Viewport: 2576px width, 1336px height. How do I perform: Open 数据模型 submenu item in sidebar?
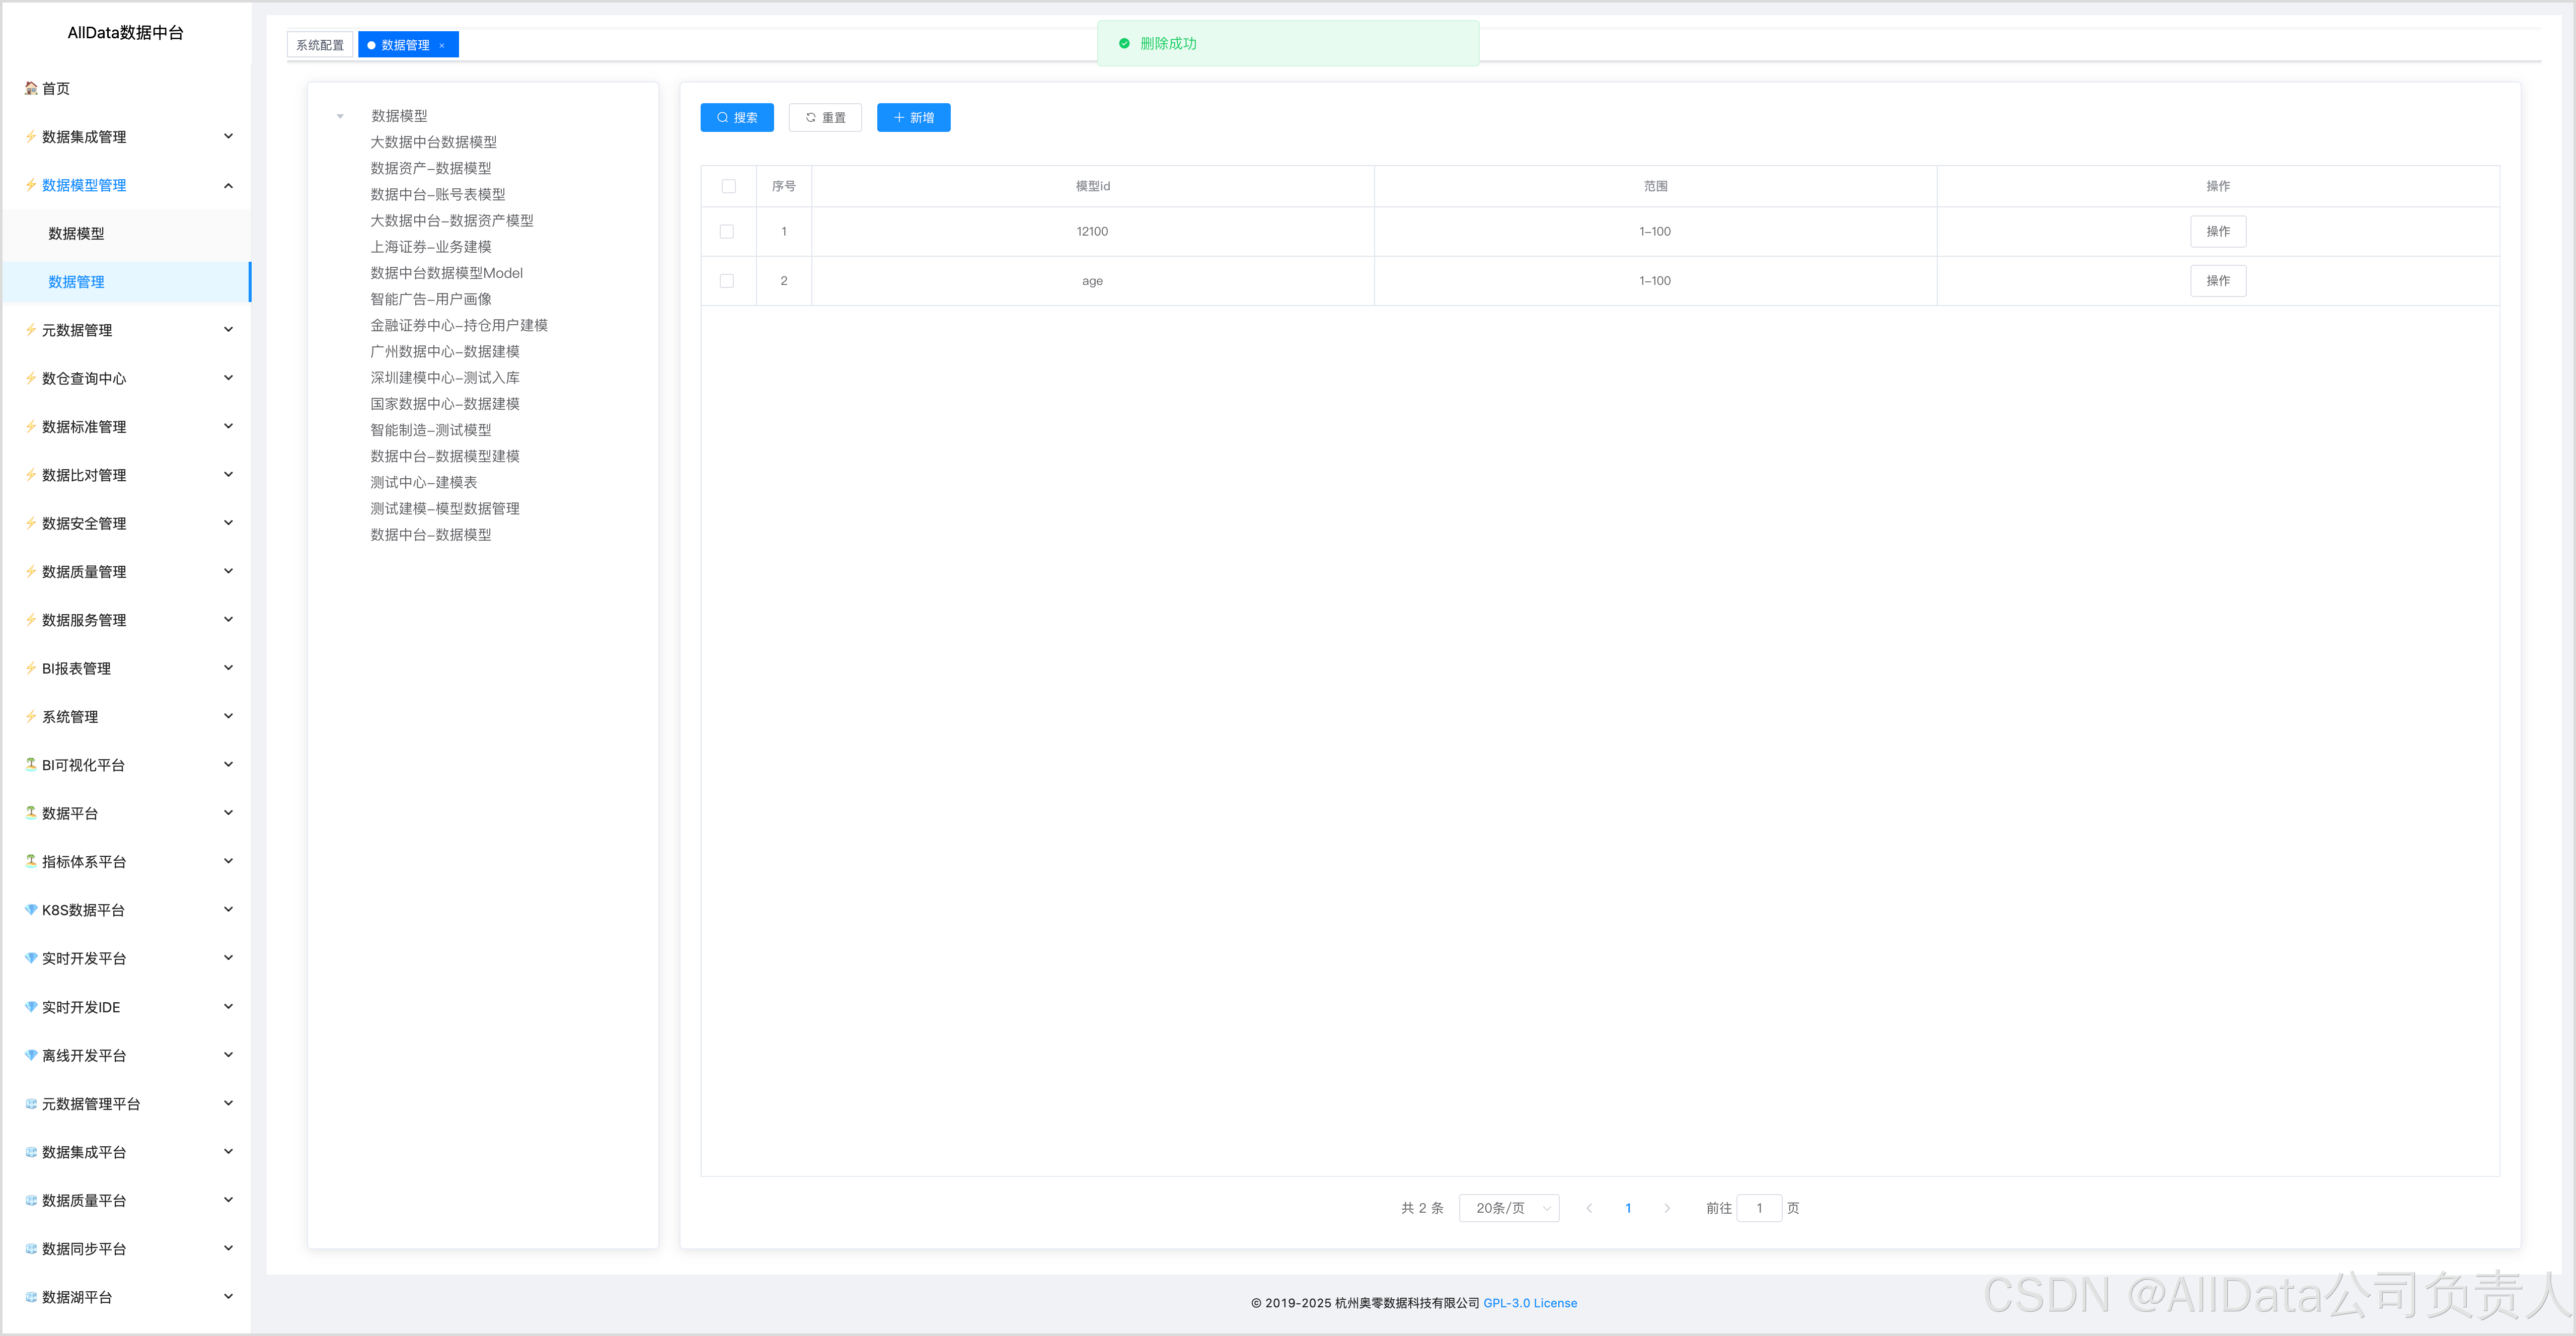coord(77,233)
